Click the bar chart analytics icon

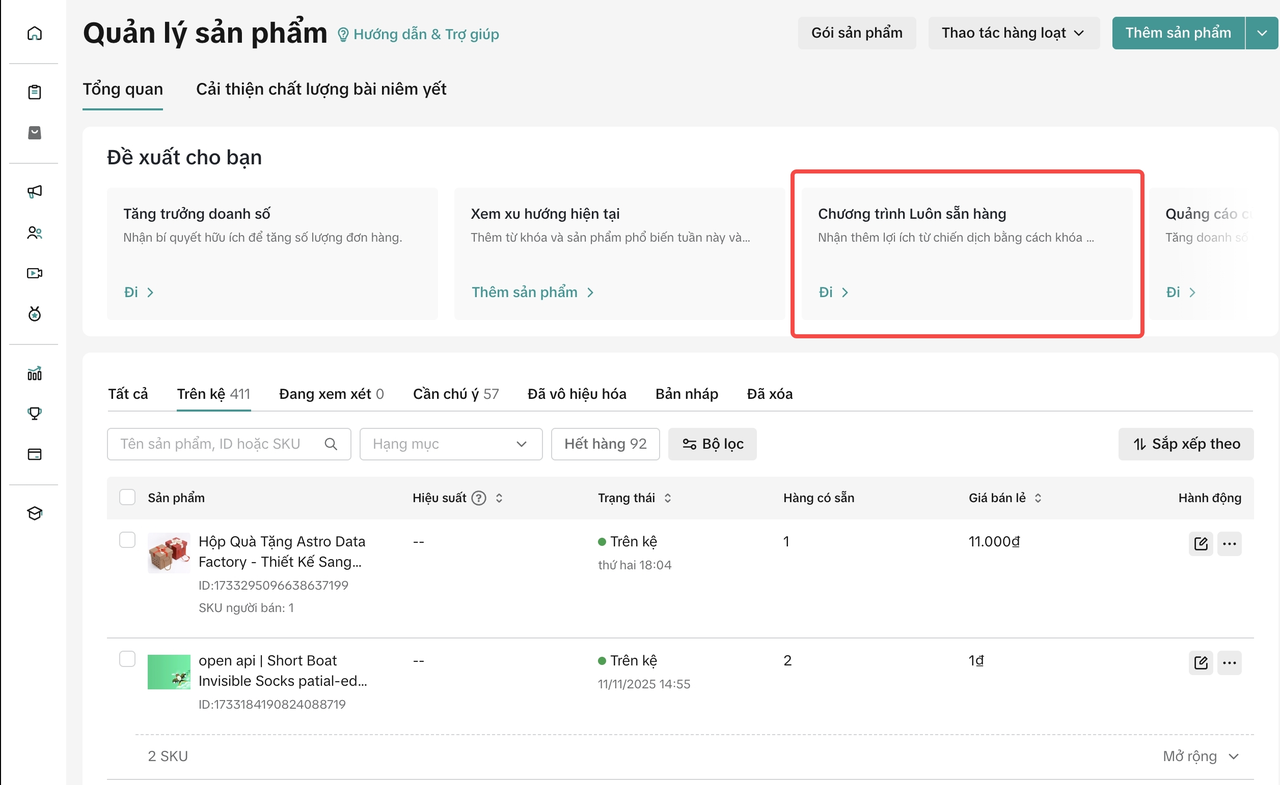pyautogui.click(x=34, y=373)
